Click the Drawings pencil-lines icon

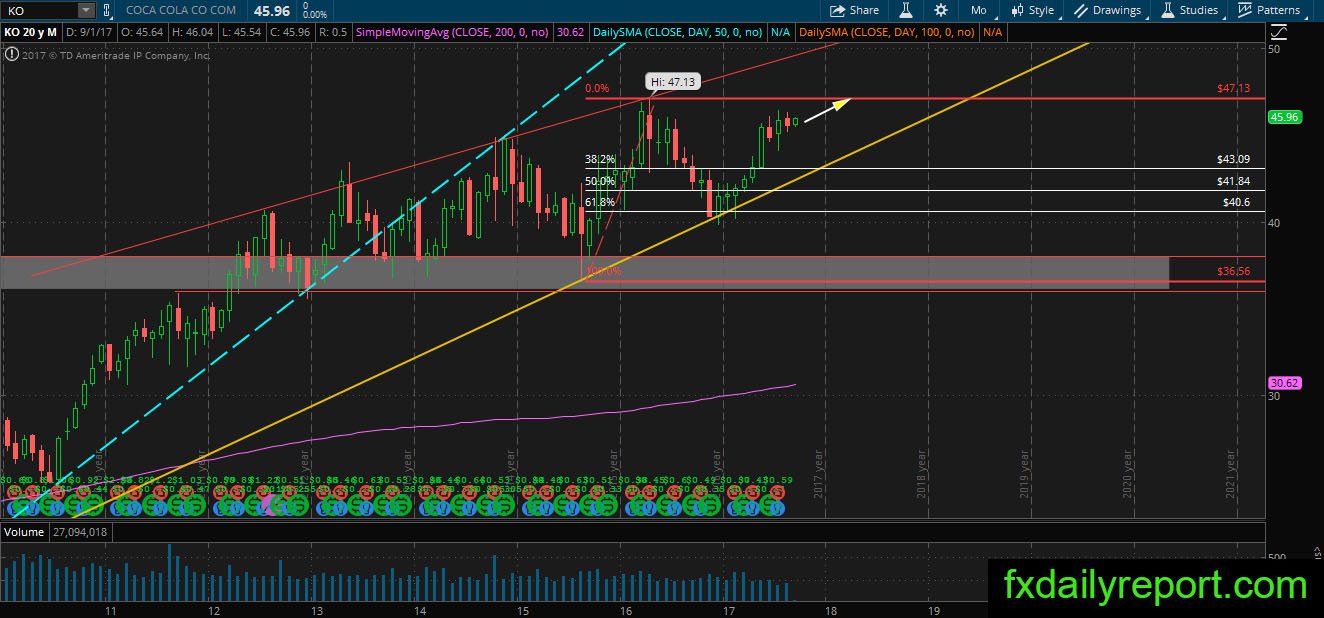tap(1081, 10)
